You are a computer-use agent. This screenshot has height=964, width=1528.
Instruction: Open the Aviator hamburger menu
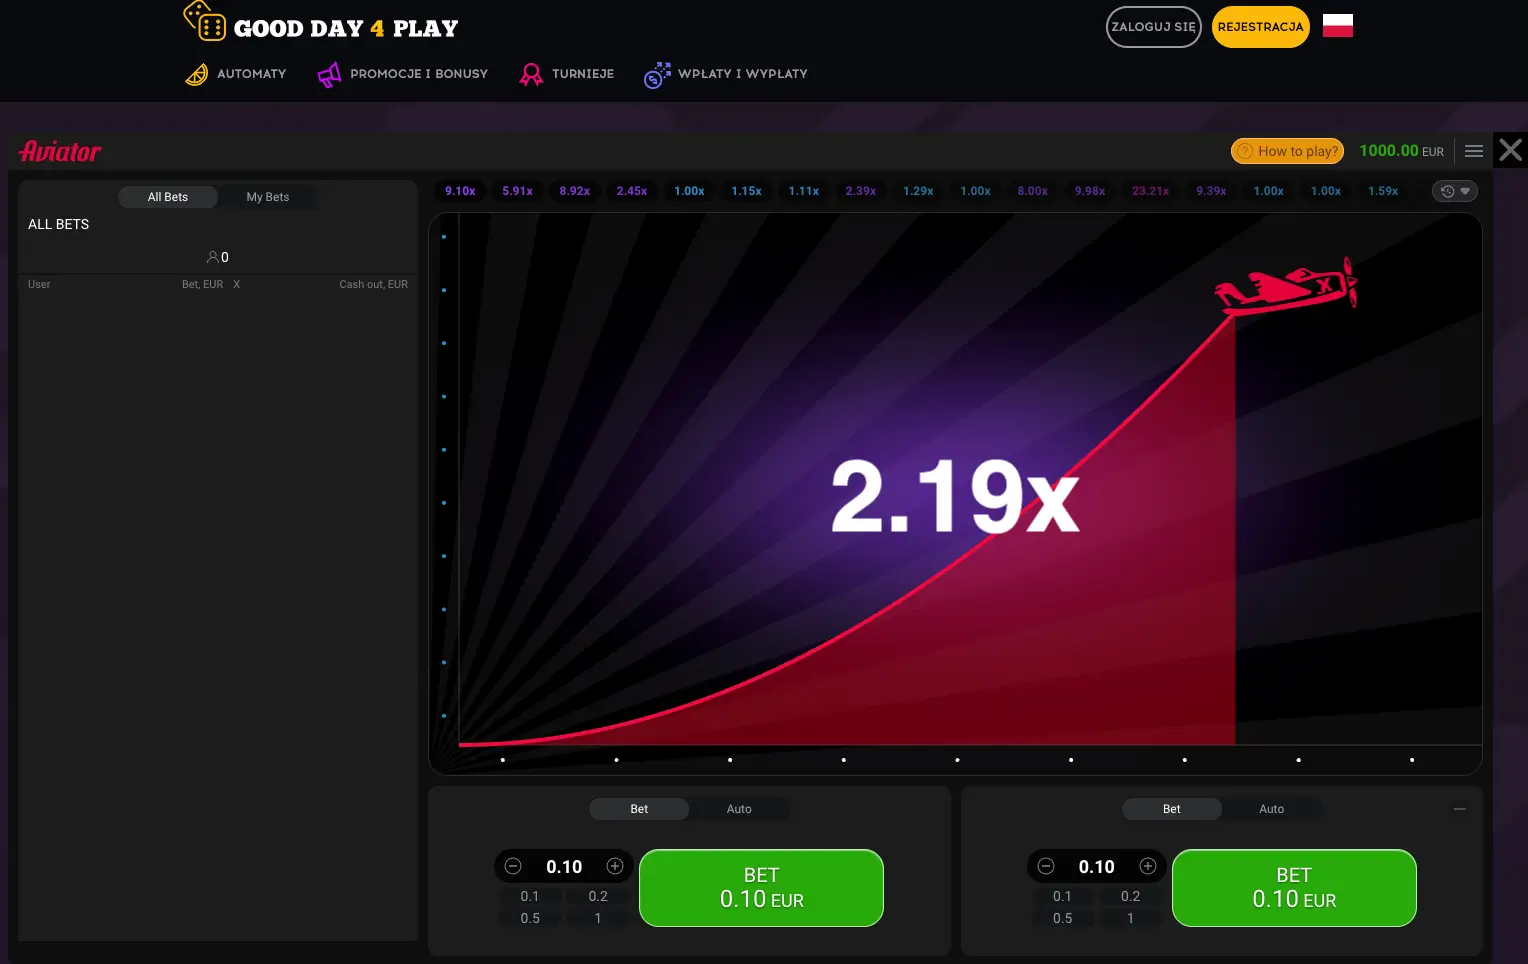(1473, 150)
